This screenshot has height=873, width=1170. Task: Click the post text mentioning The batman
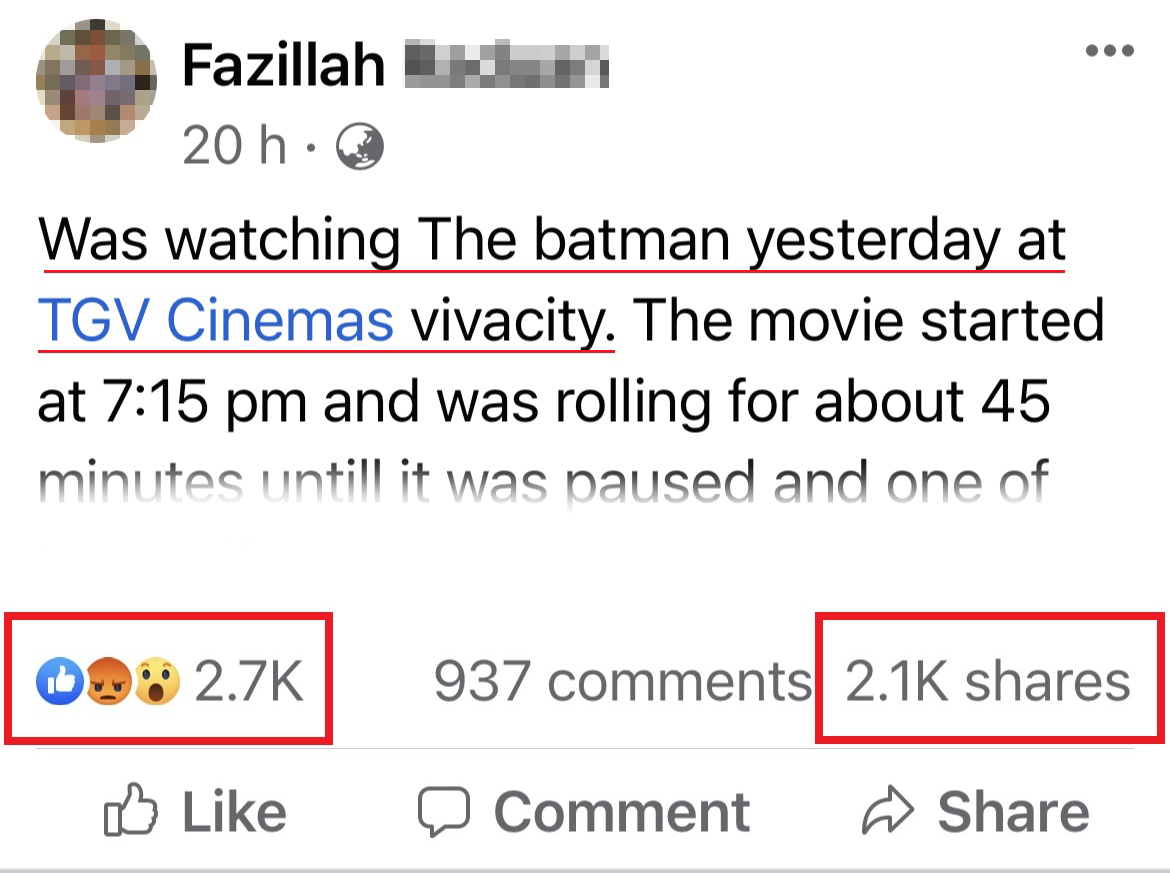tap(552, 241)
